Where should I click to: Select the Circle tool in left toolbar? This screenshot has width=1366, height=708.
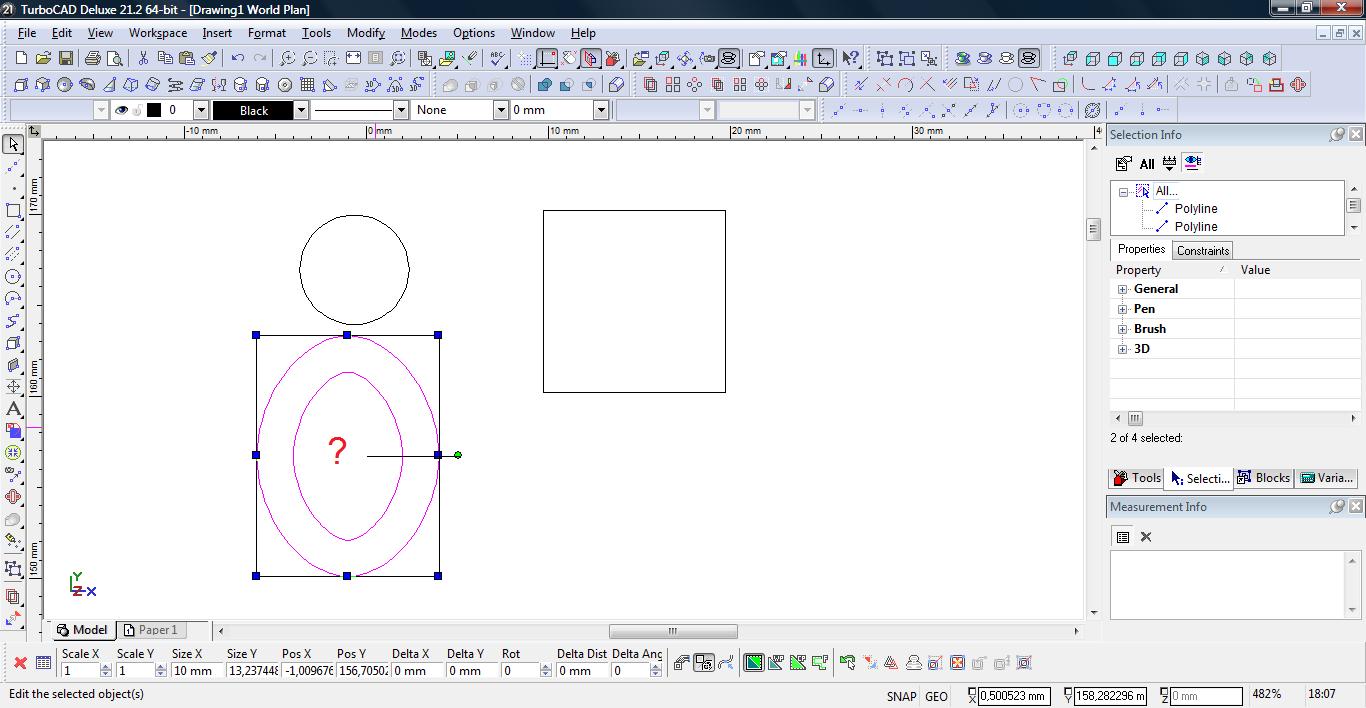pyautogui.click(x=13, y=277)
